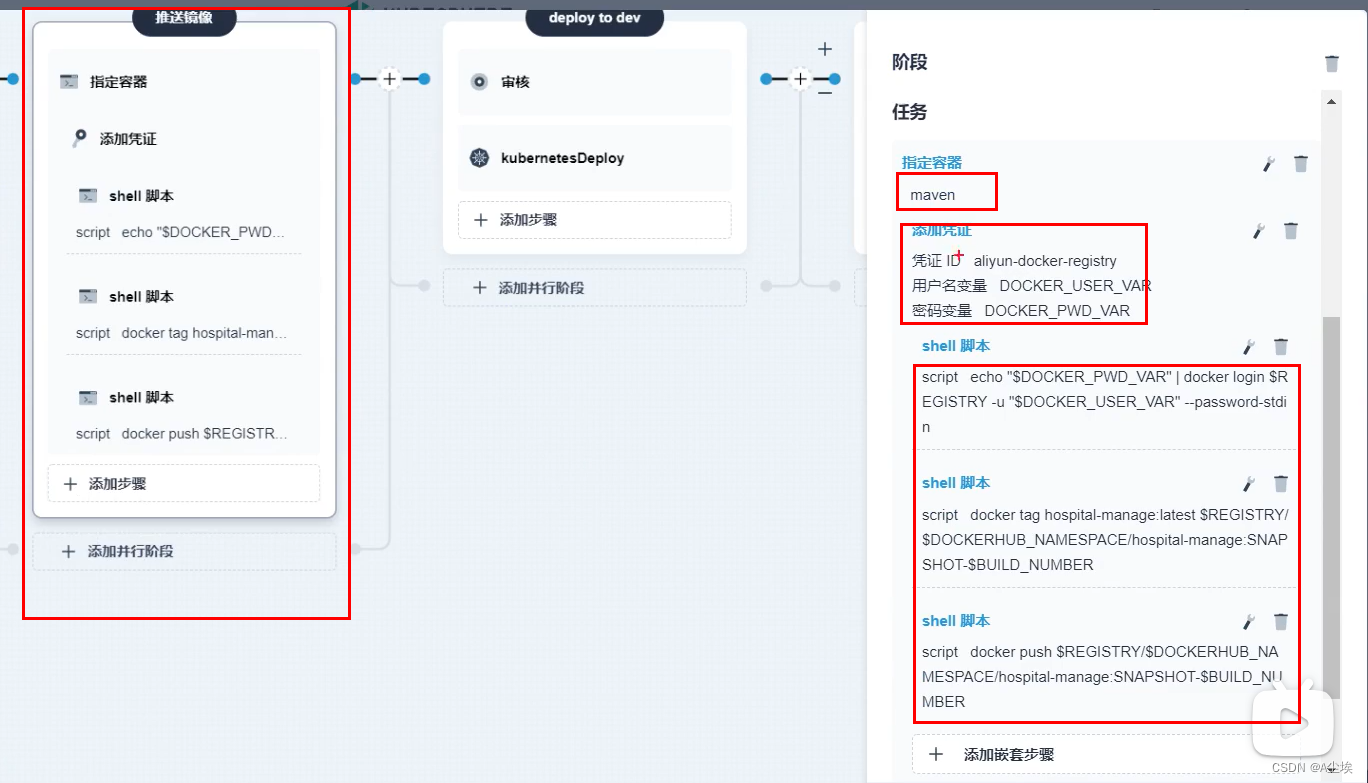Viewport: 1368px width, 783px height.
Task: Zoom out canvas with minus control
Action: pos(825,93)
